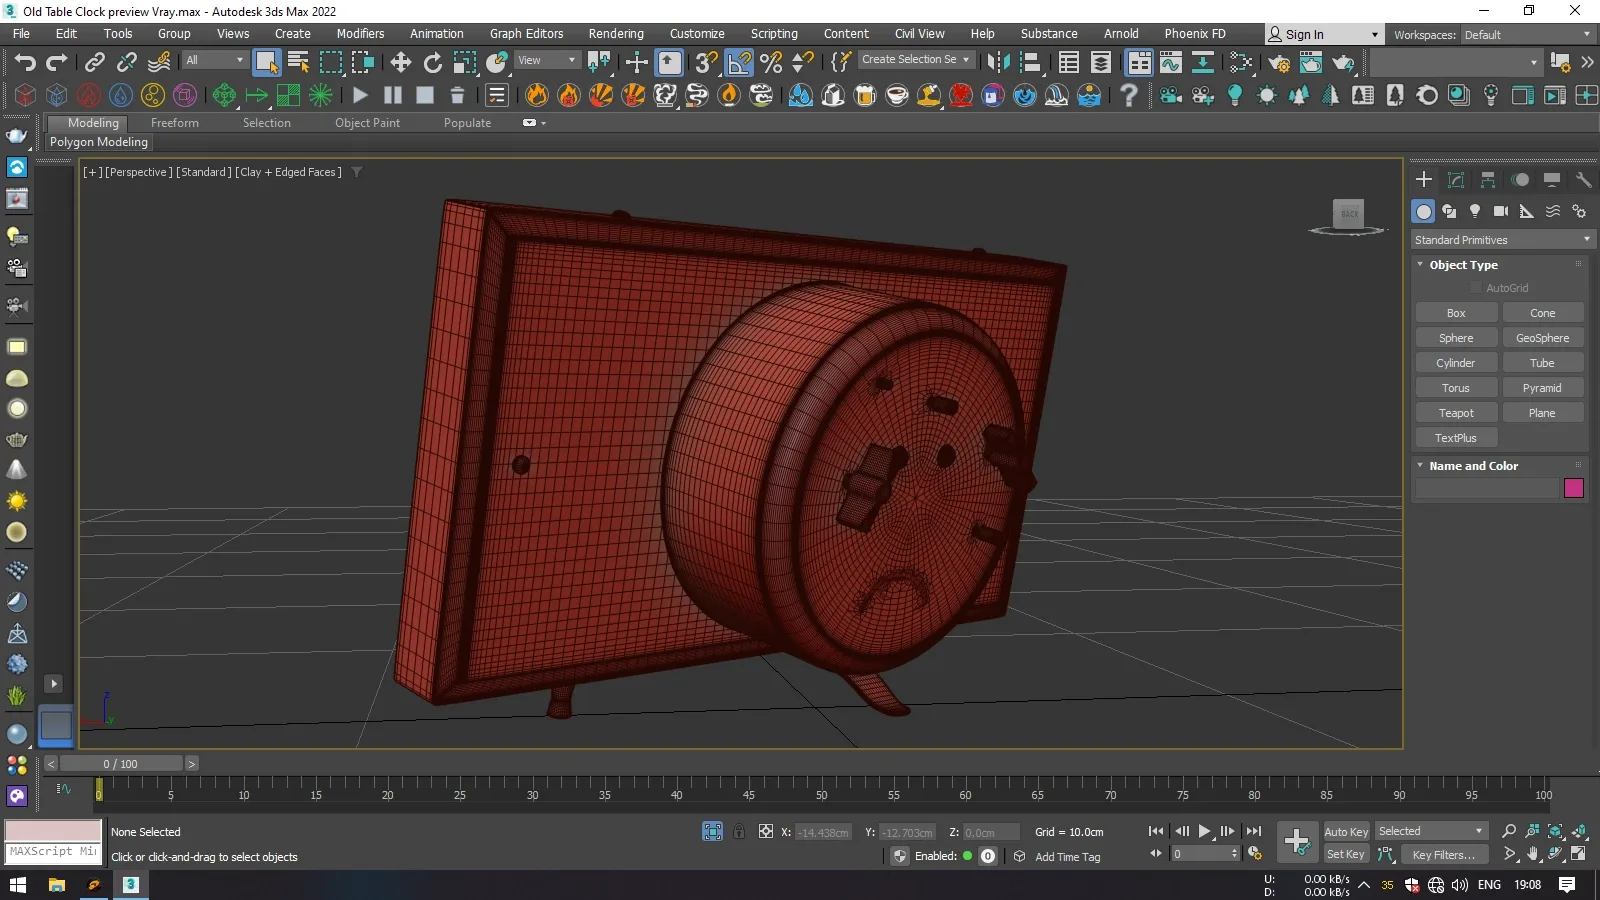Open the Utilities panel wrench icon
Image resolution: width=1600 pixels, height=900 pixels.
(x=1583, y=180)
